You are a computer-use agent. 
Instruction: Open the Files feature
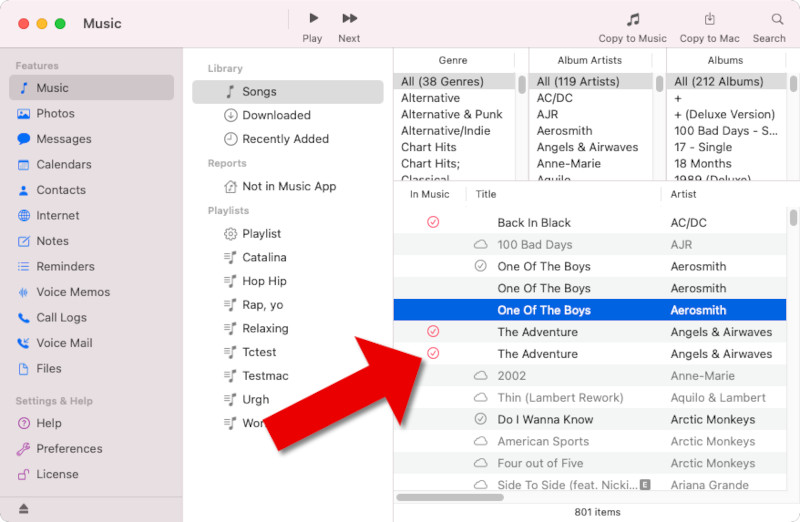click(91, 368)
